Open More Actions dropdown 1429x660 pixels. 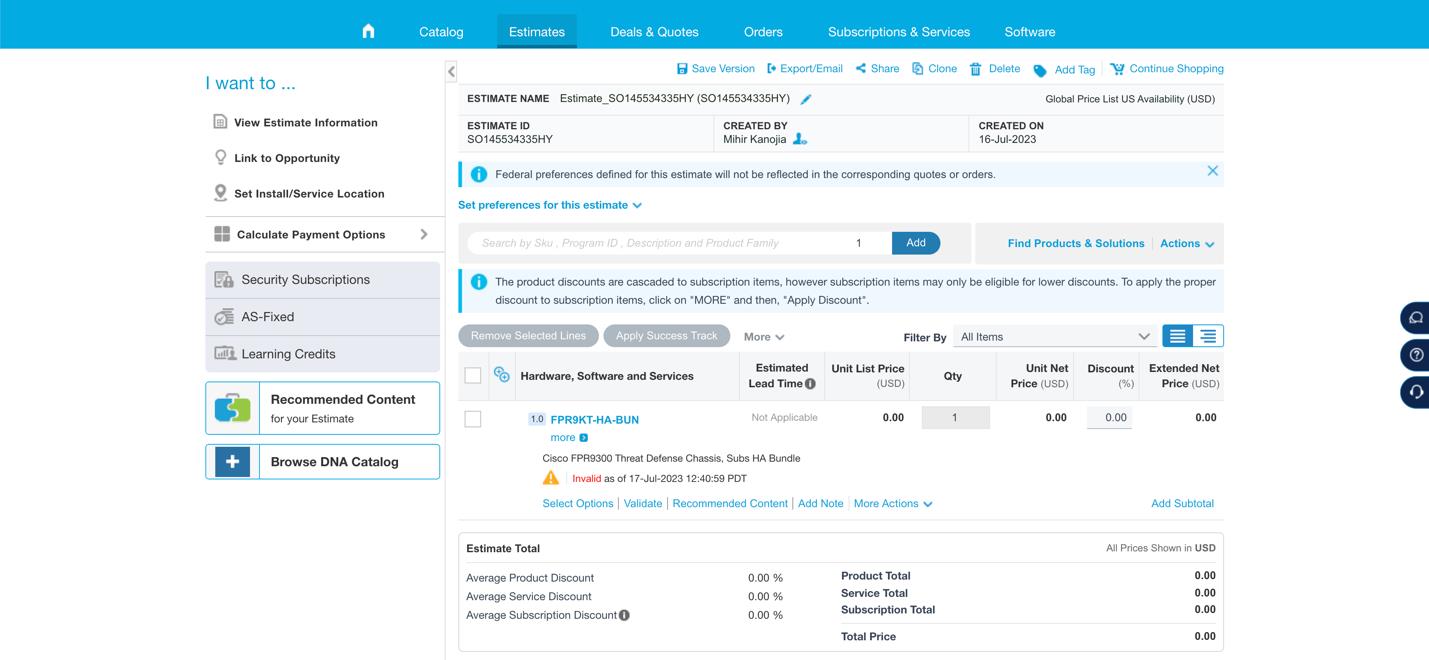click(893, 503)
